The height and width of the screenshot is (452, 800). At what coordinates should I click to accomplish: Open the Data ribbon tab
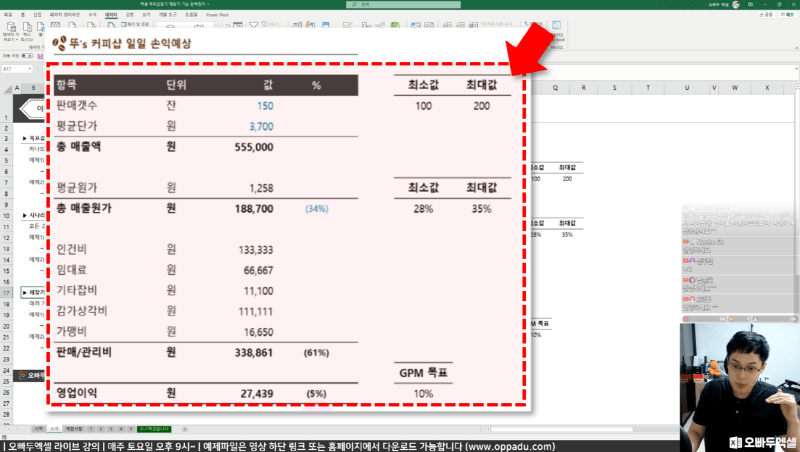[110, 17]
